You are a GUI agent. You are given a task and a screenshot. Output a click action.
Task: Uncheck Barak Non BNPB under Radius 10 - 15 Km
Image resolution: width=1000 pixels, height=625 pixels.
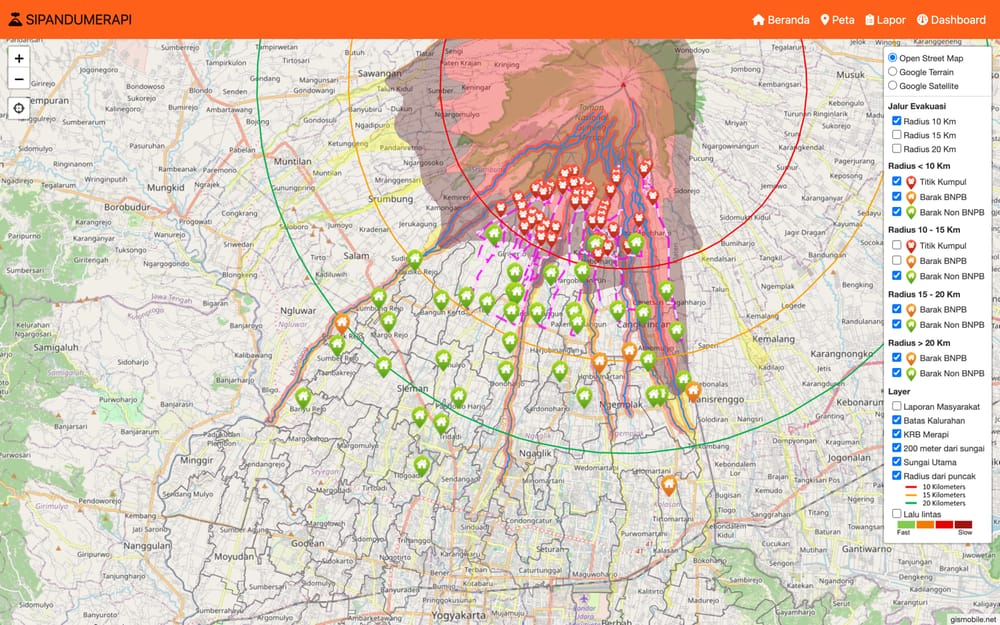(x=897, y=276)
